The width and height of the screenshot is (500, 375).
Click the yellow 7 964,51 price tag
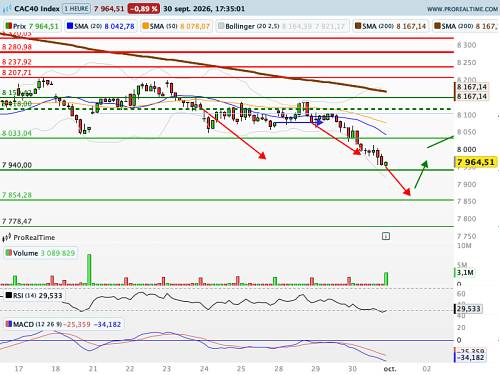point(476,162)
